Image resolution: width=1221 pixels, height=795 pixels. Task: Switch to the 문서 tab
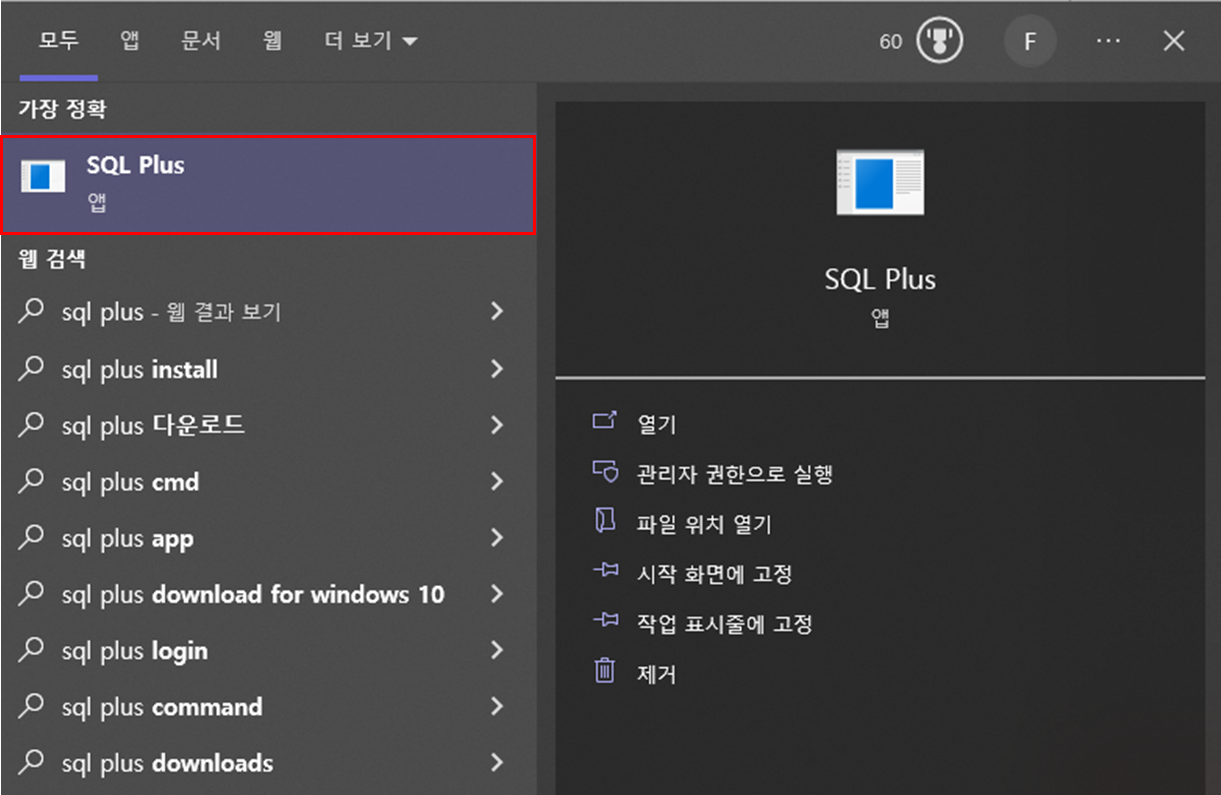click(201, 41)
